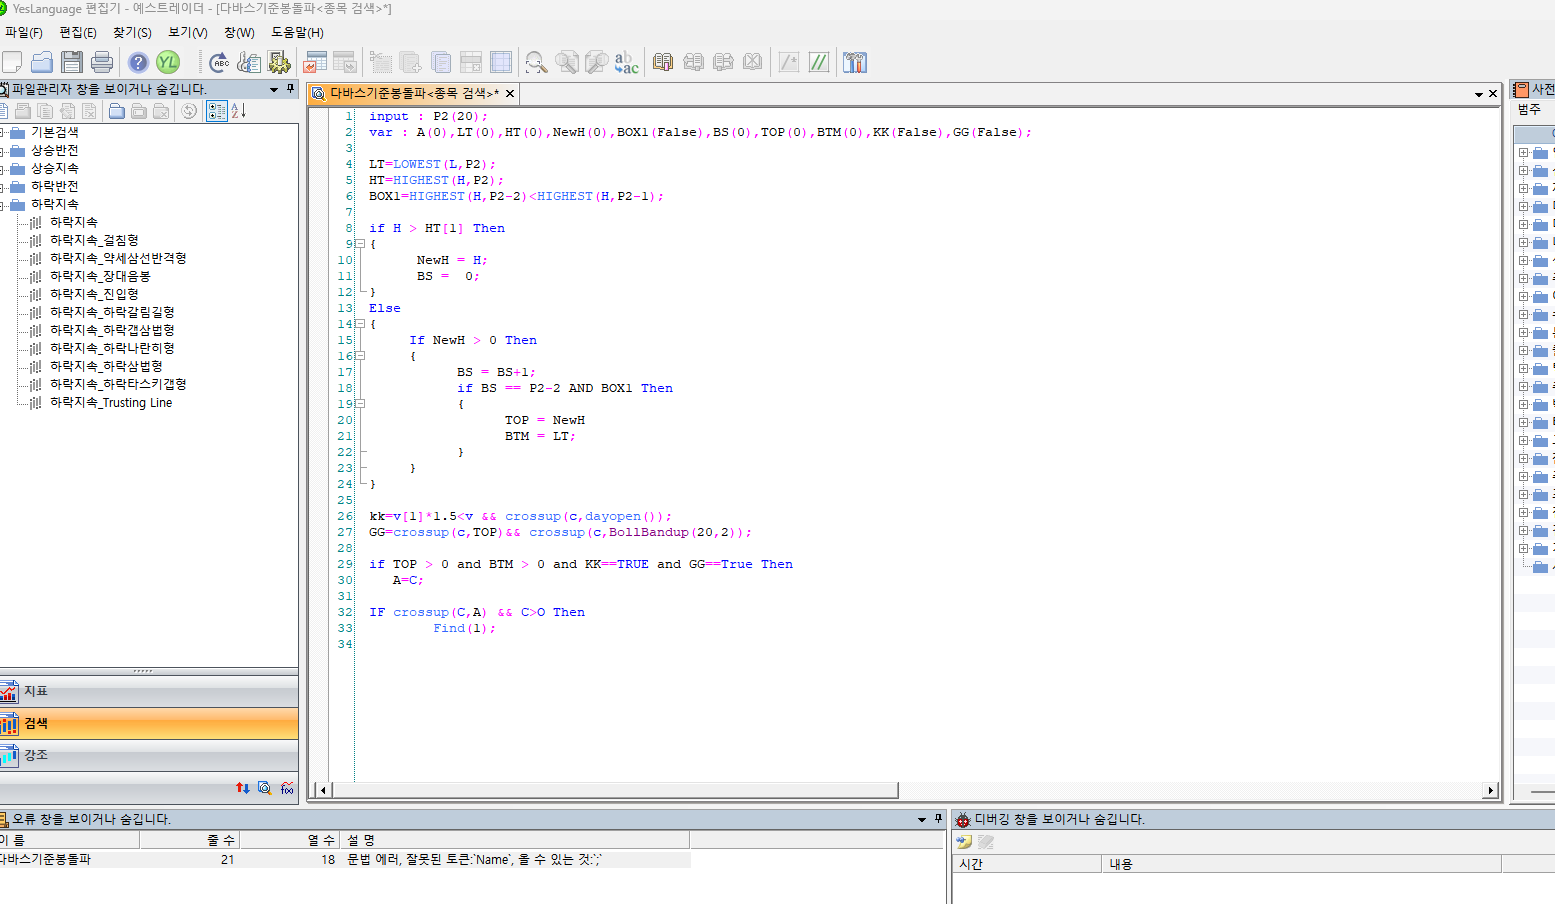The image size is (1555, 904).
Task: Click the Print icon in toolbar
Action: click(102, 62)
